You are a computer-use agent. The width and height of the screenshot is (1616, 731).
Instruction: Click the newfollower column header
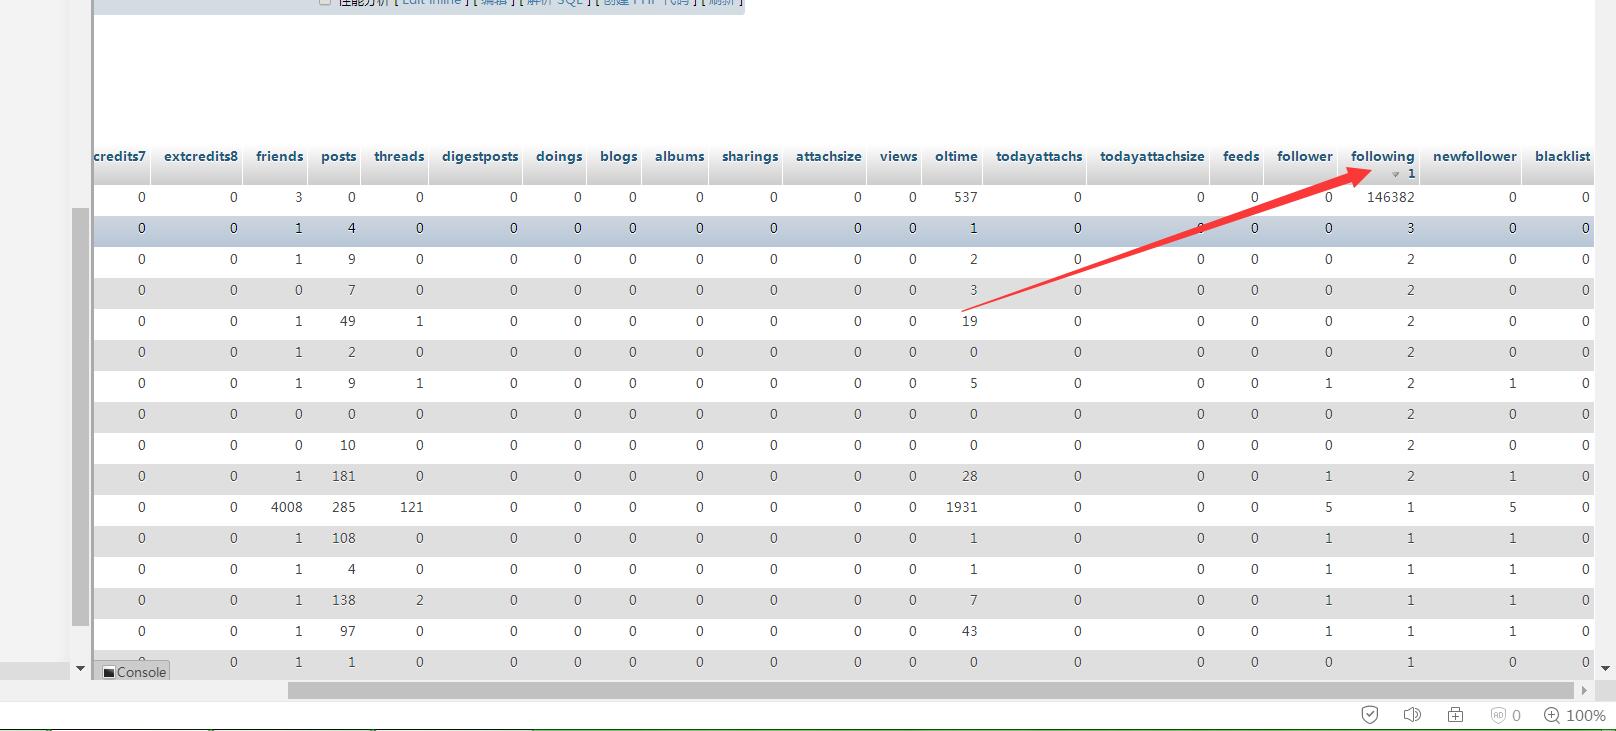(1474, 156)
